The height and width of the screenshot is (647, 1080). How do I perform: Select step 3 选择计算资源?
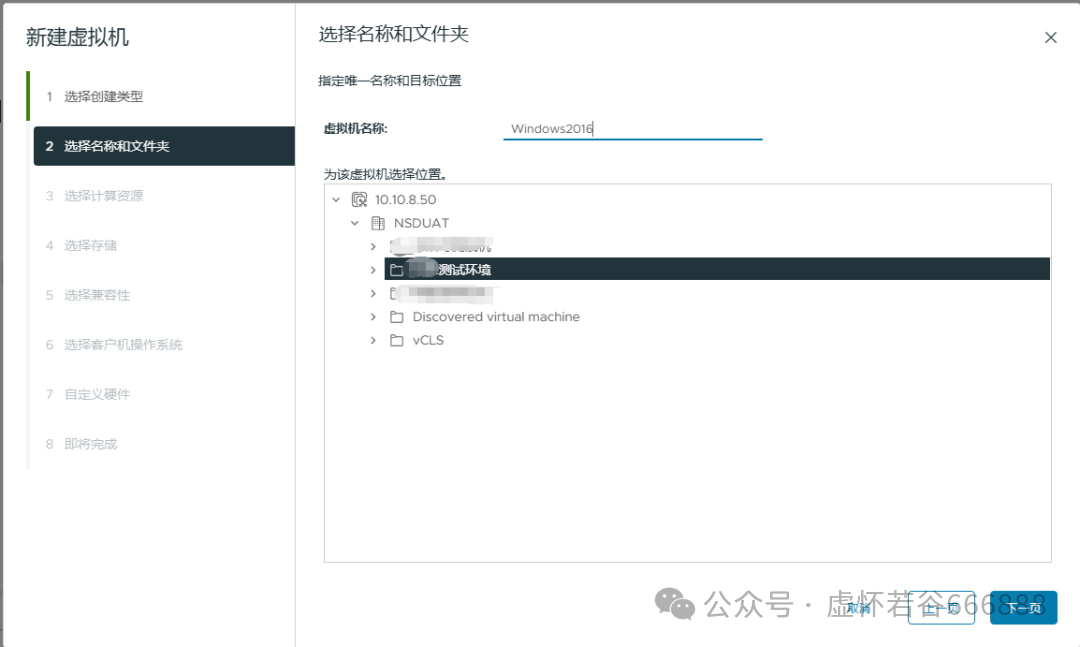coord(162,196)
